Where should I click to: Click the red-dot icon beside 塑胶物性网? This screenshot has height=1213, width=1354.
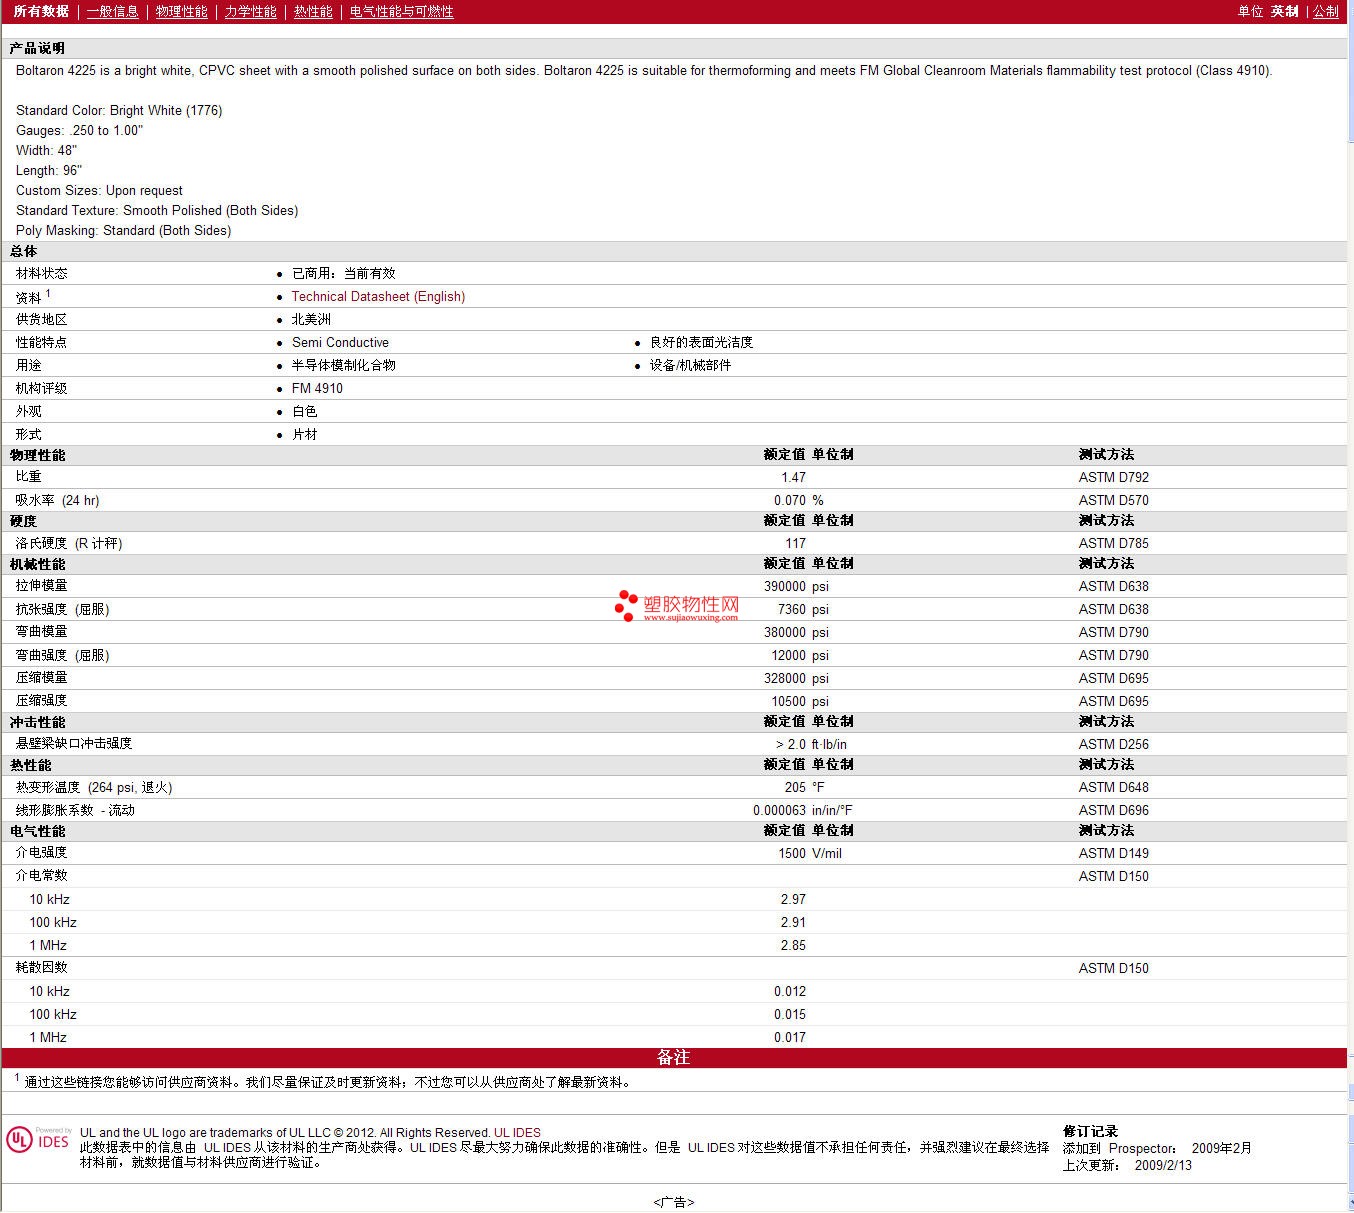point(626,605)
